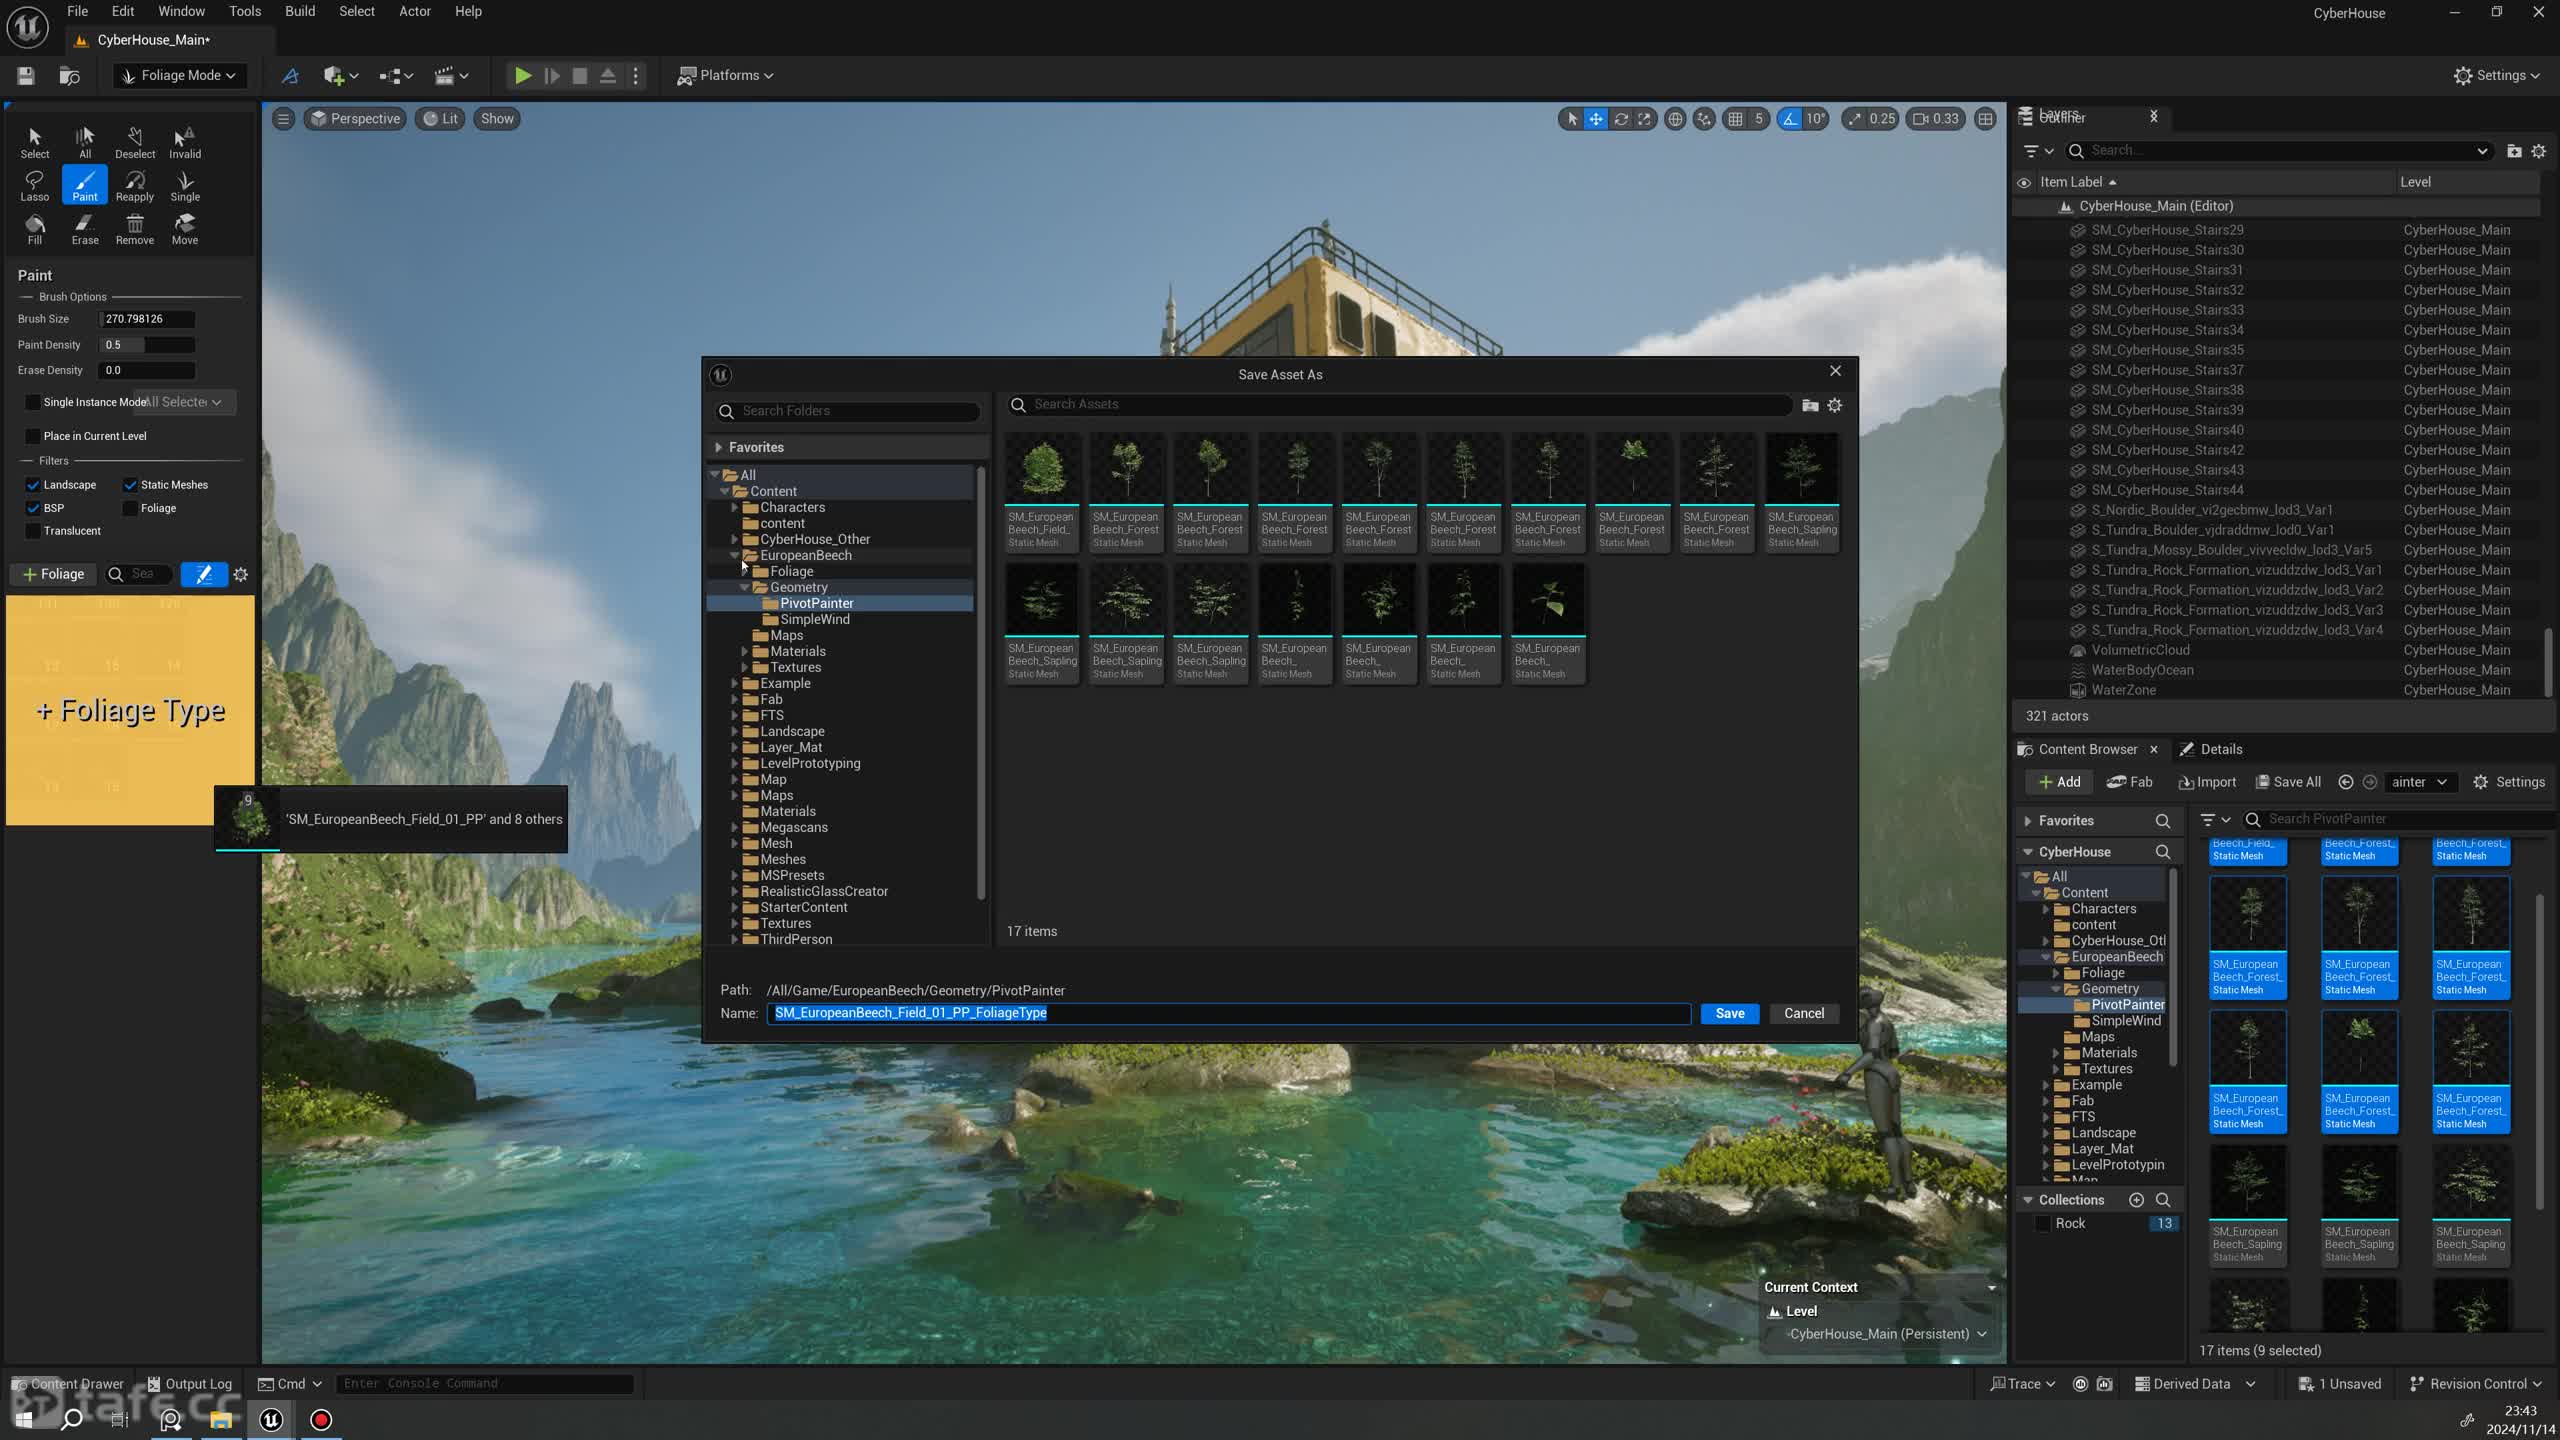Click the Cancel button in dialog
Image resolution: width=2560 pixels, height=1440 pixels.
click(1804, 1013)
